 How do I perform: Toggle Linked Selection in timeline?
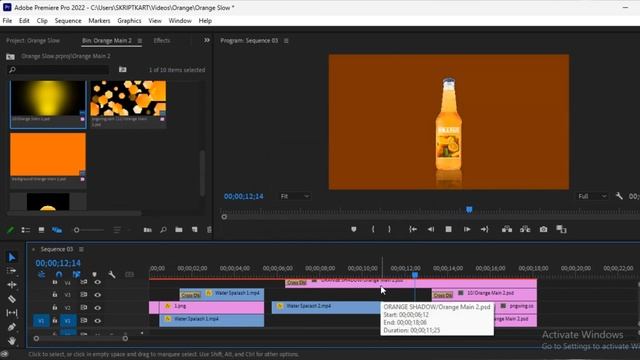pyautogui.click(x=76, y=274)
